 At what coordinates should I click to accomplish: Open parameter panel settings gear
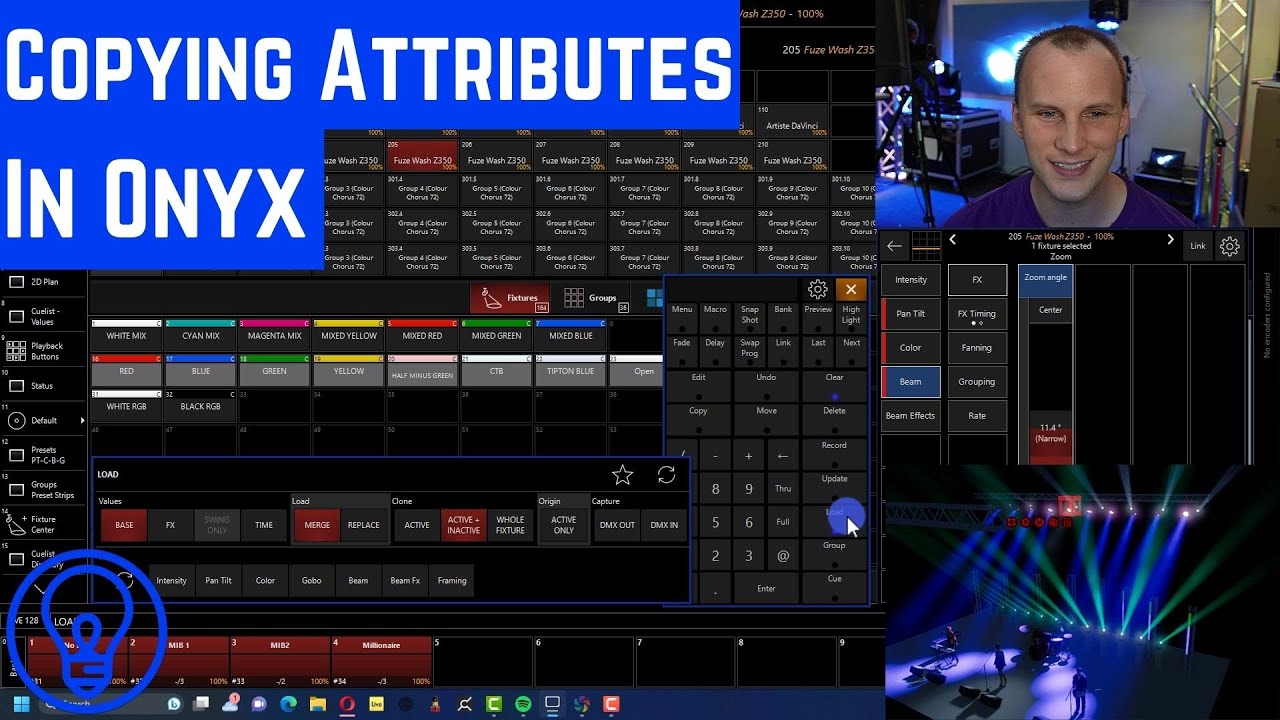[1230, 246]
